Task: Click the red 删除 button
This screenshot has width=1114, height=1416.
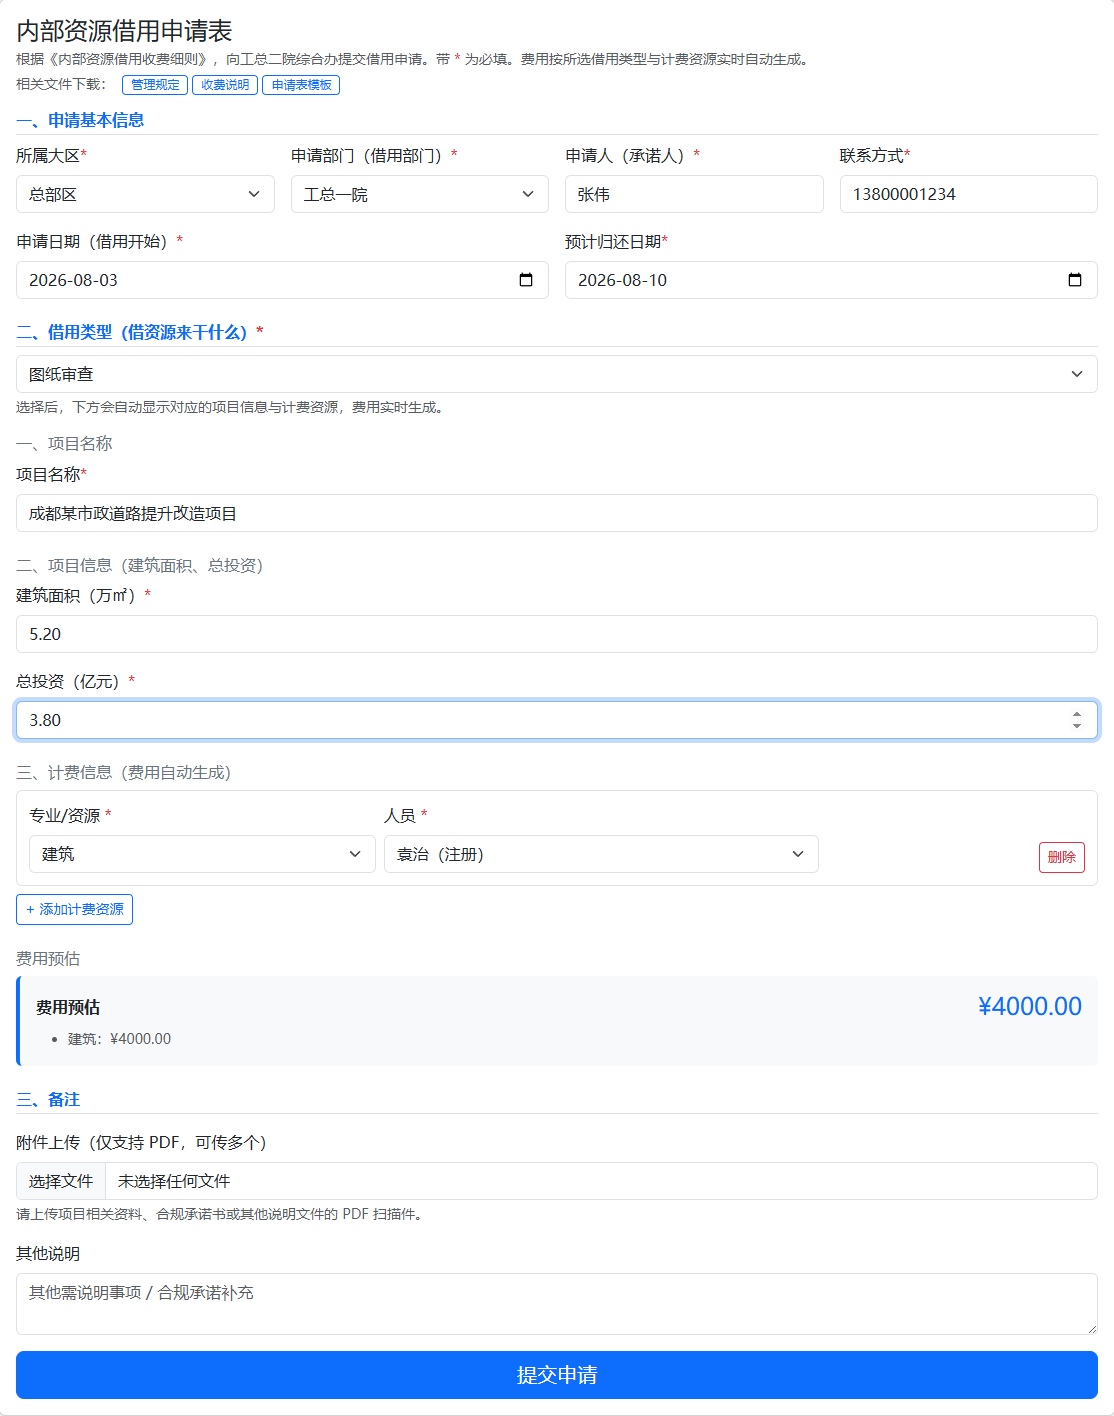Action: (1062, 857)
